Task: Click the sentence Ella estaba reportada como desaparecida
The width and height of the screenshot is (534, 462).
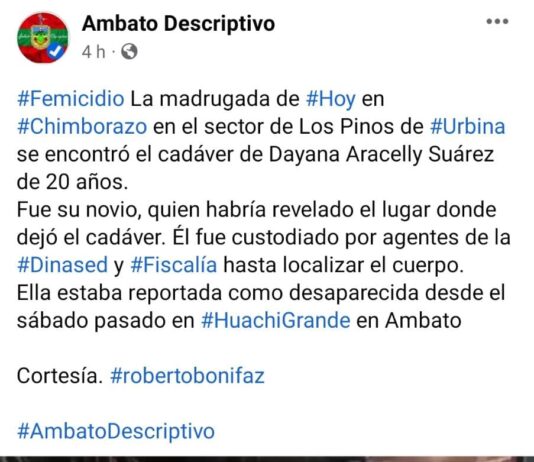Action: (261, 307)
